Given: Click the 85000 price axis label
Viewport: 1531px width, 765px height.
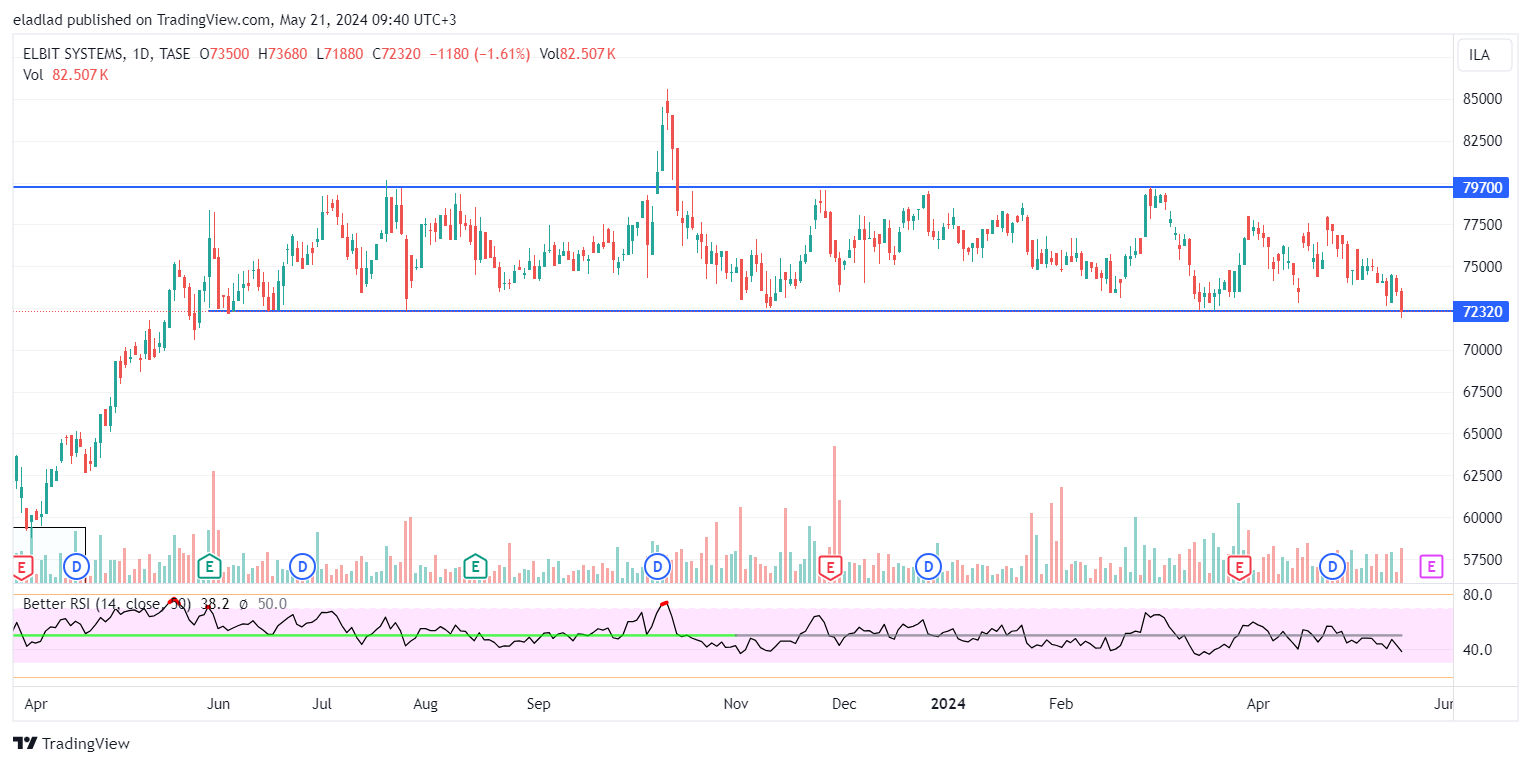Looking at the screenshot, I should 1482,99.
